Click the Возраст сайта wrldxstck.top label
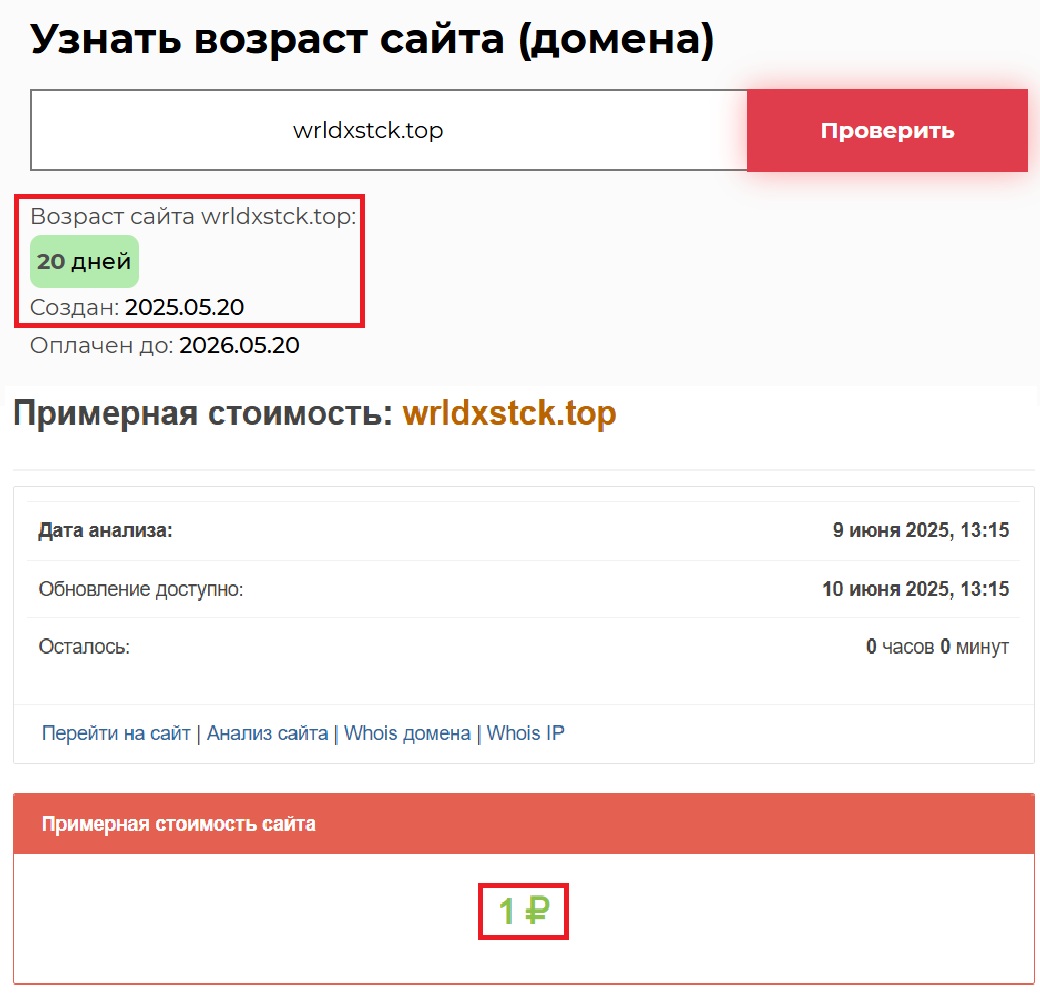The image size is (1040, 996). 193,217
